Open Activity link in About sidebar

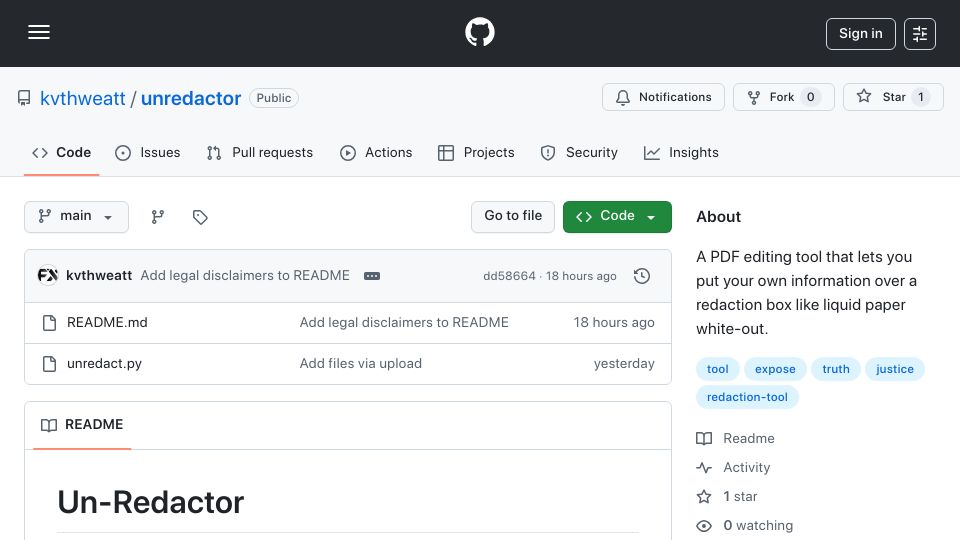tap(733, 468)
